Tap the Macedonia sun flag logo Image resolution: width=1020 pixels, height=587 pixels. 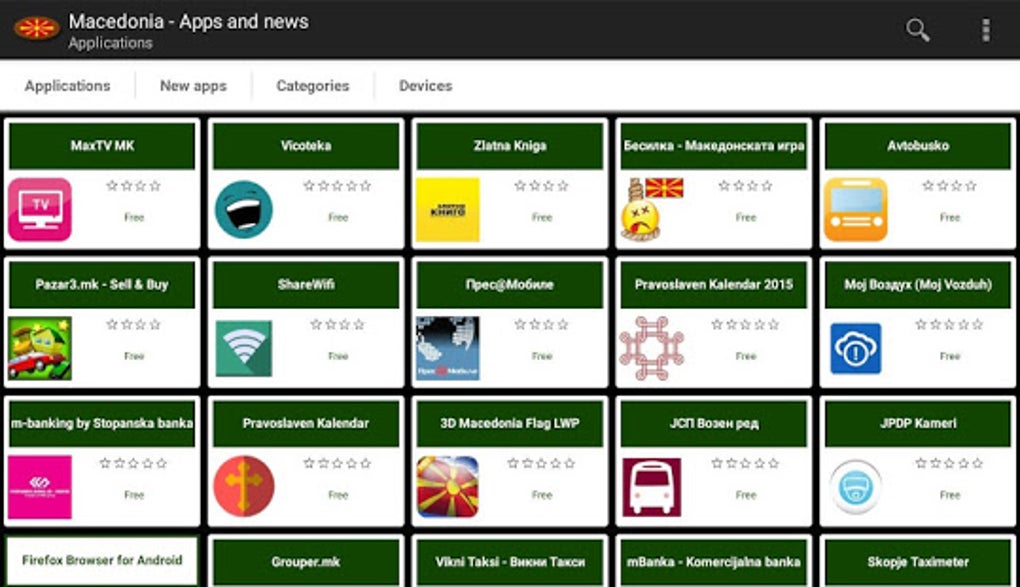click(36, 29)
